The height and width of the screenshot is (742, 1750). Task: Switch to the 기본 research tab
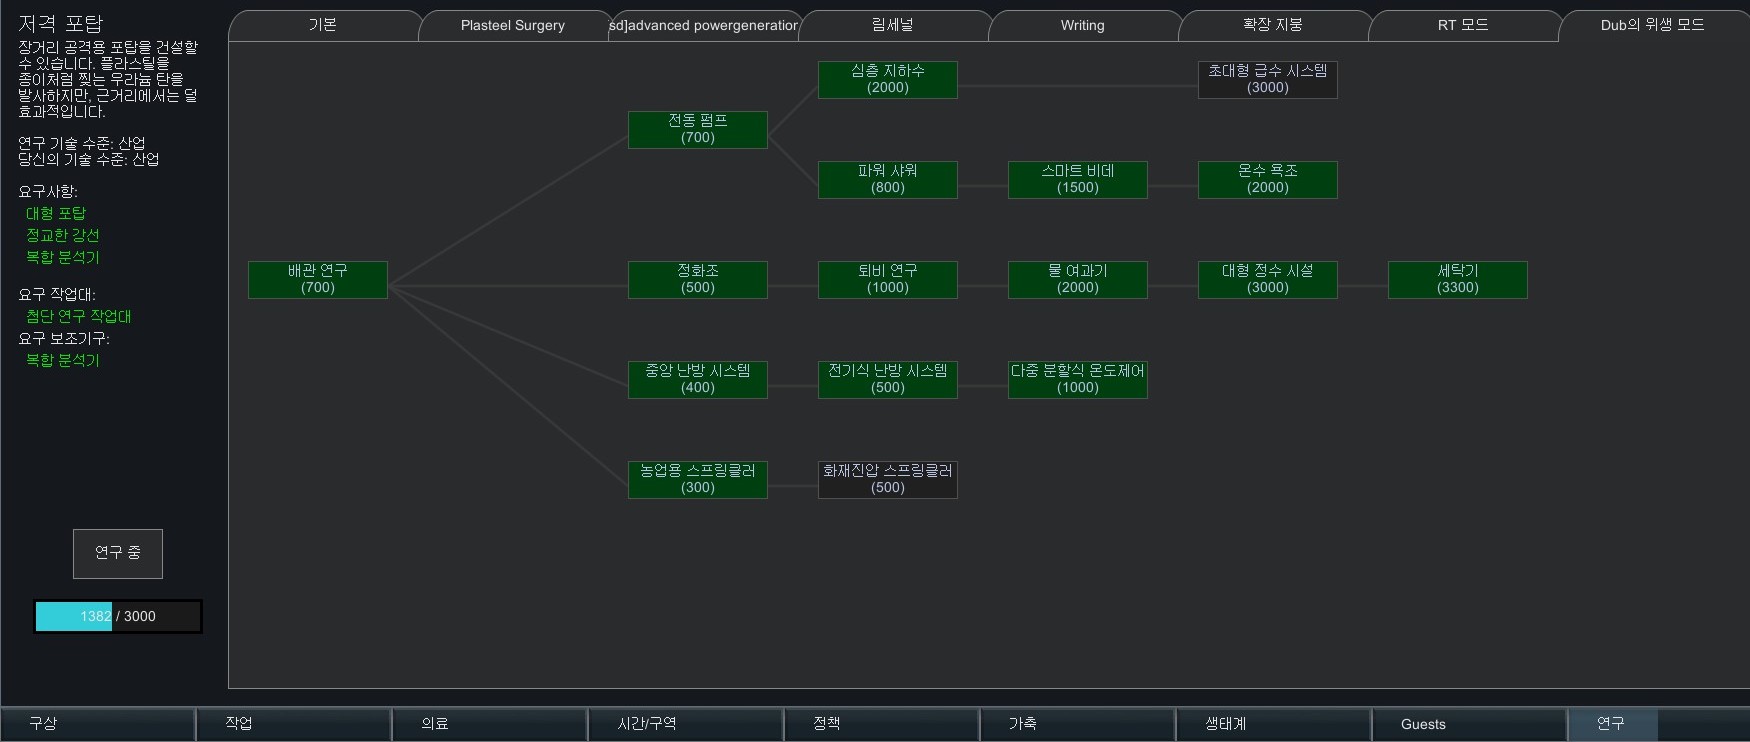322,25
